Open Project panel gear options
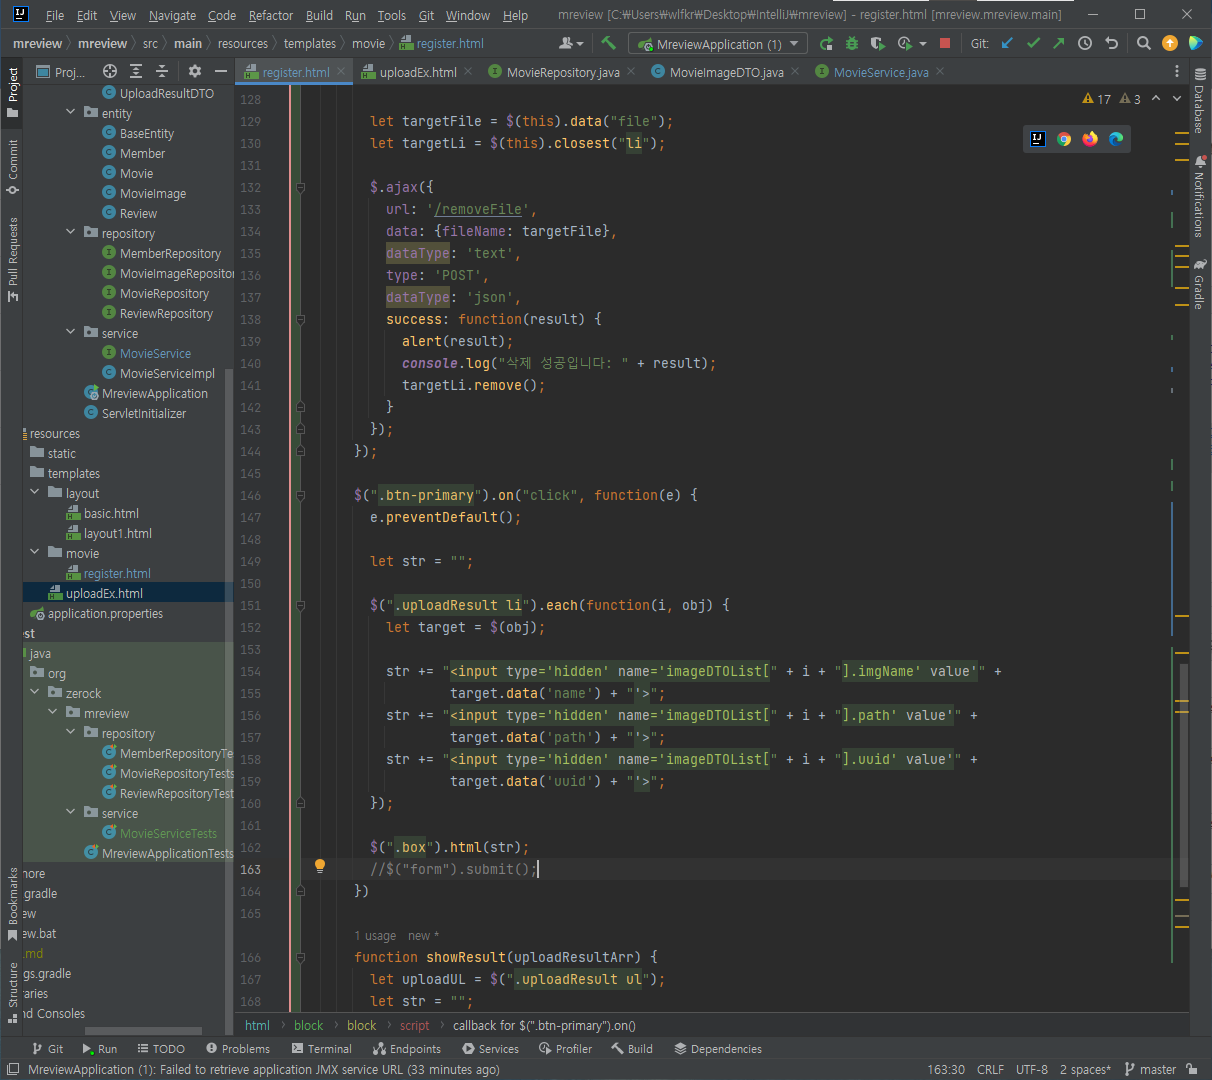This screenshot has width=1212, height=1080. click(195, 71)
